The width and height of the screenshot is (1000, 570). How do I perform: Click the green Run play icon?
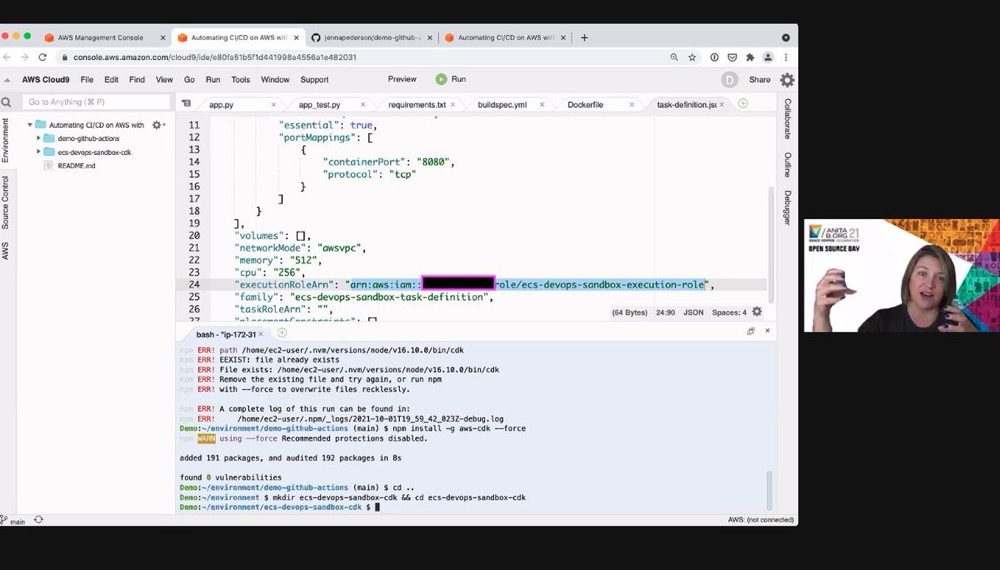pyautogui.click(x=441, y=79)
